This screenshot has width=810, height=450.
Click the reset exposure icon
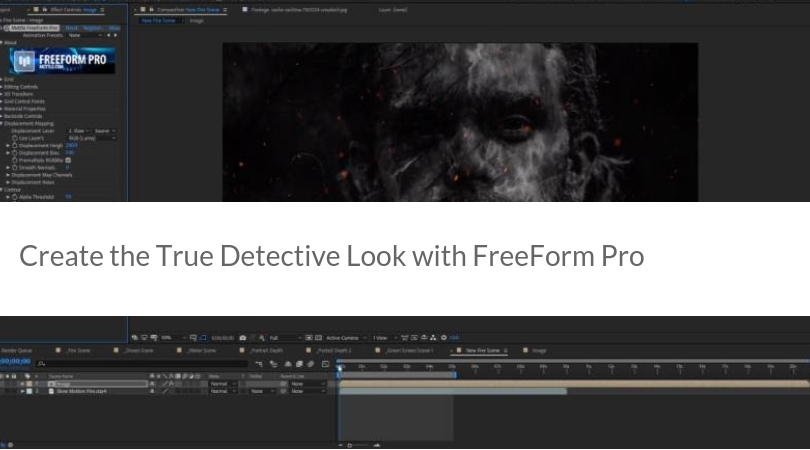444,338
